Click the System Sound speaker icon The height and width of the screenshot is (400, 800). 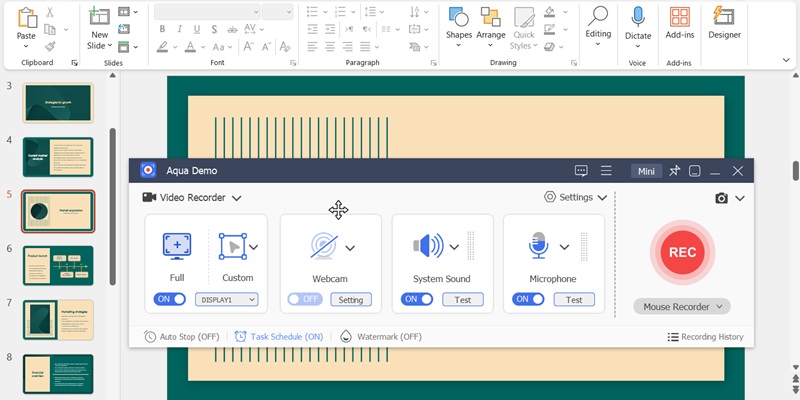428,246
